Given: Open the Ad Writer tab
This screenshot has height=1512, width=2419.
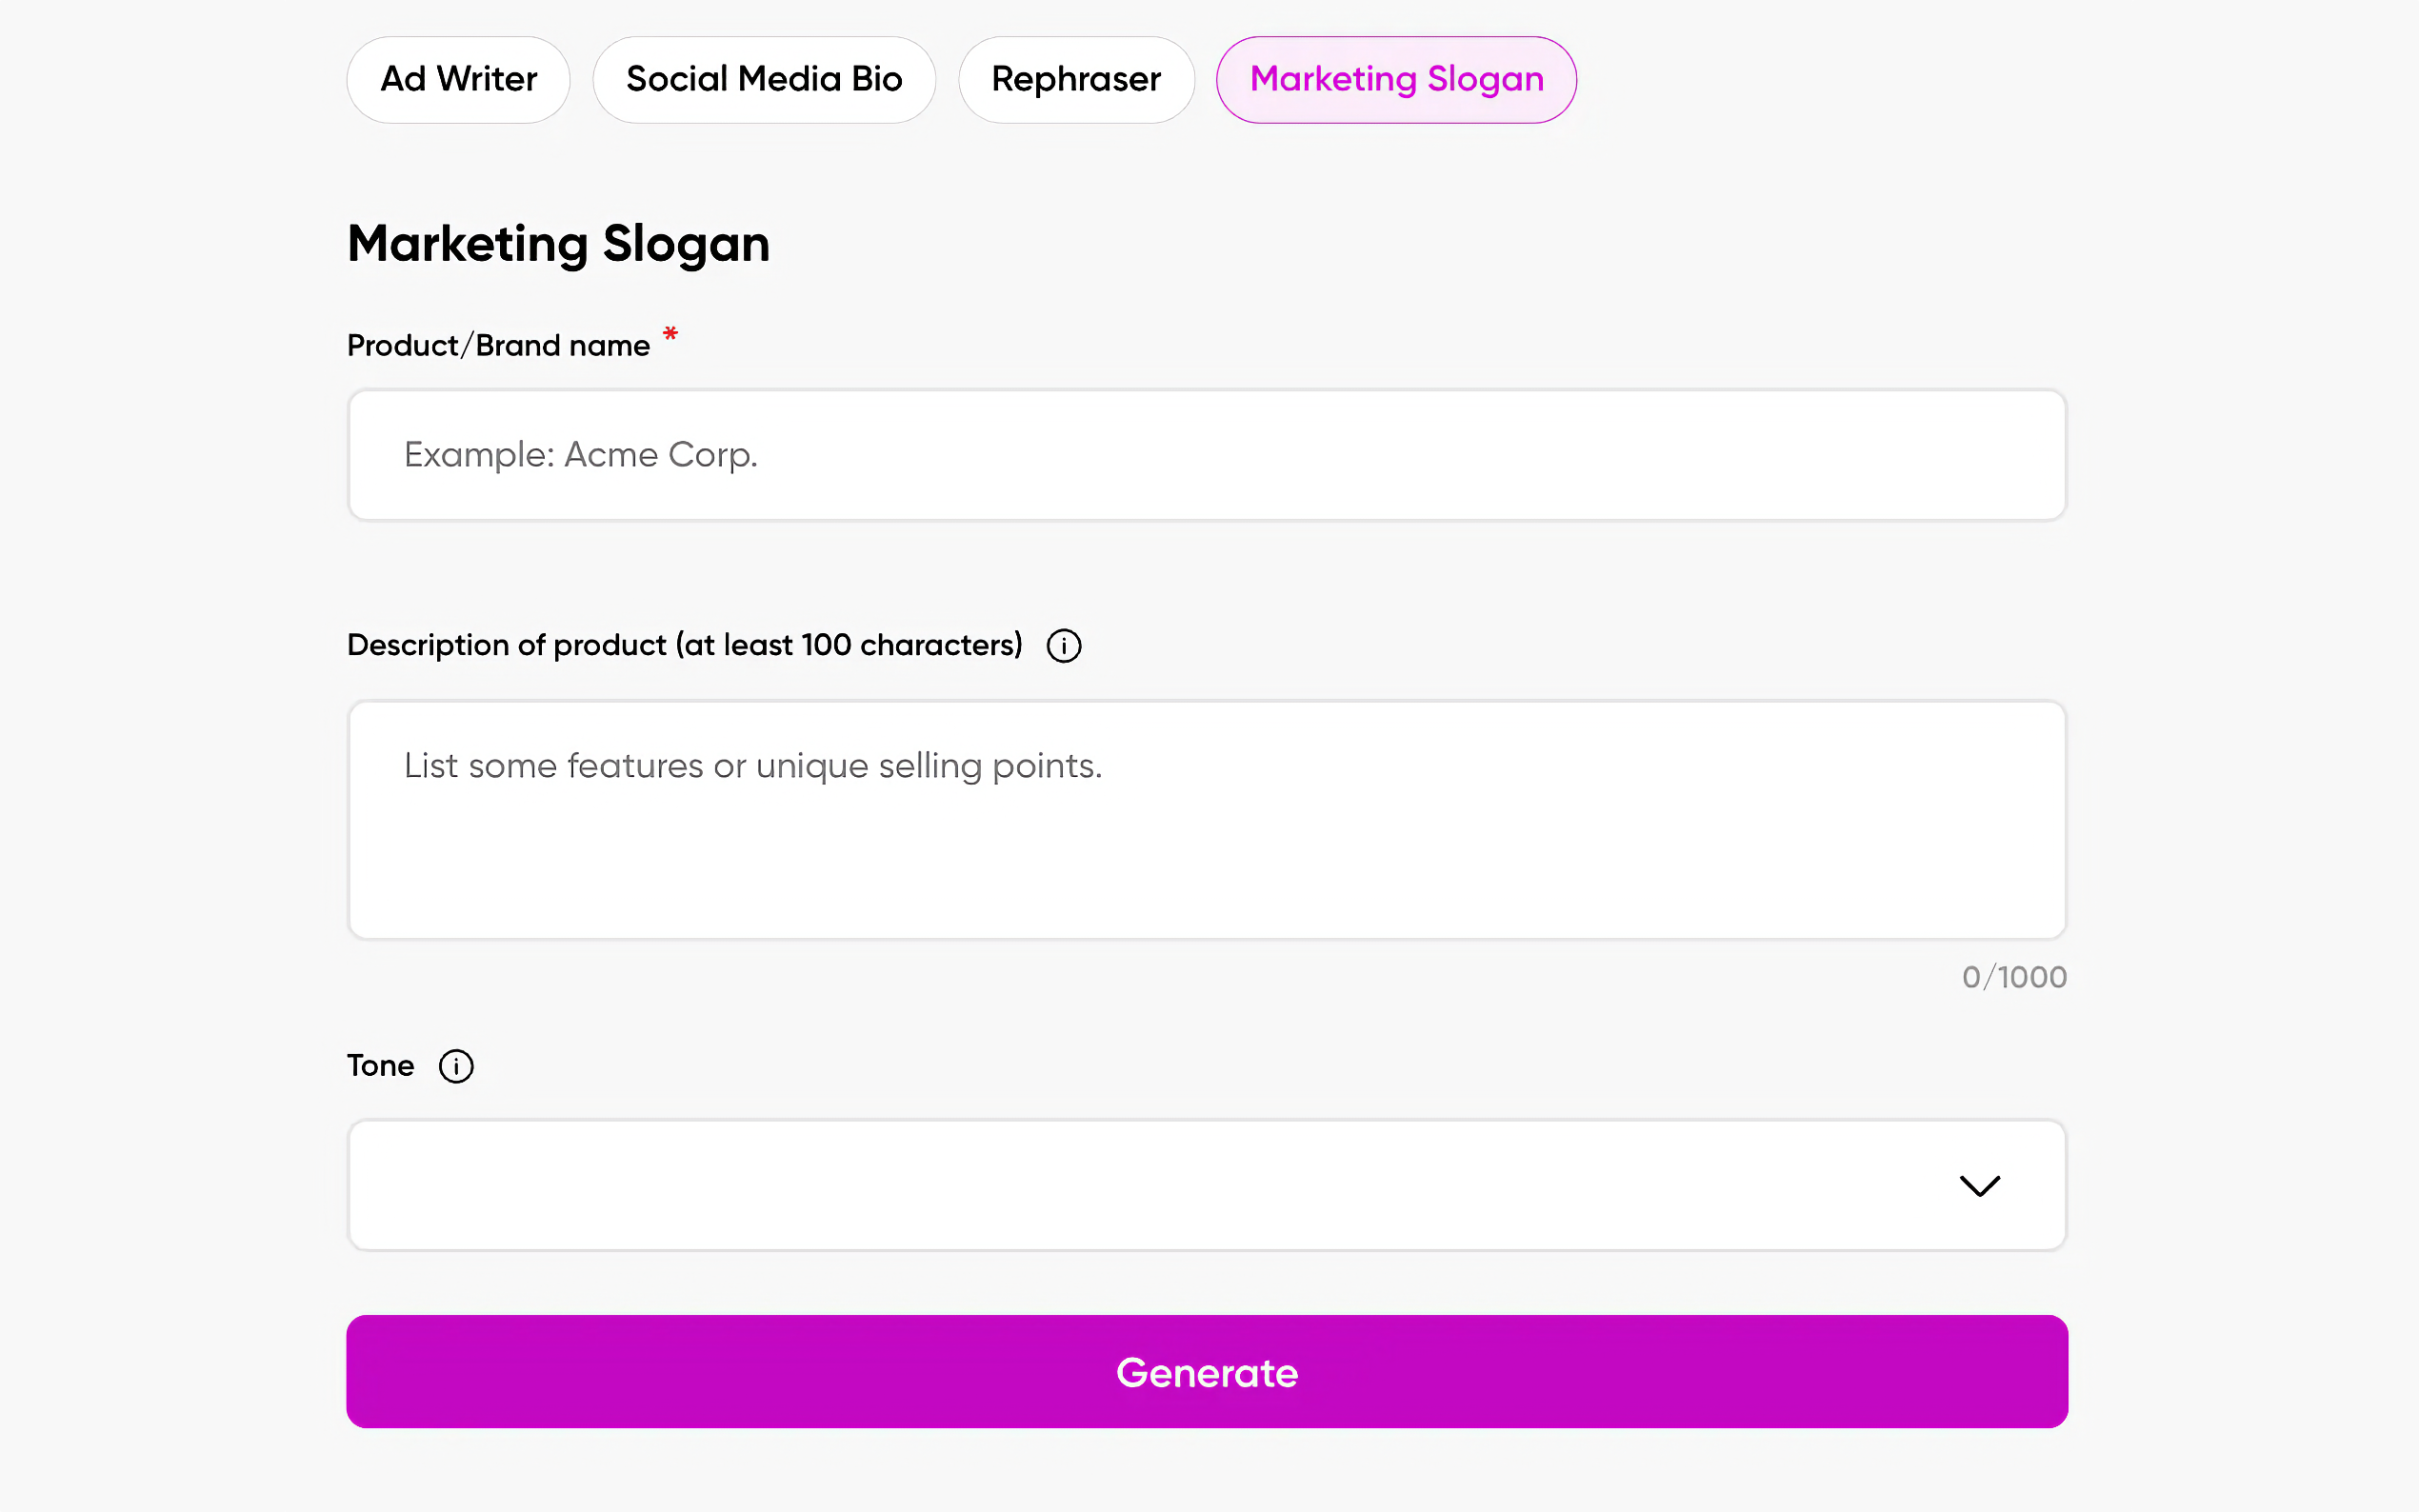Looking at the screenshot, I should 458,79.
